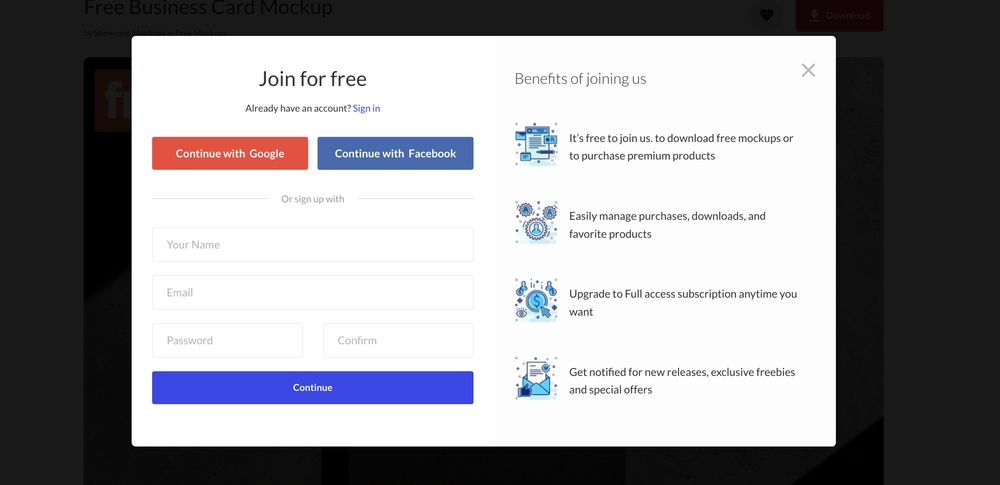Click the manage purchases gears icon
Image resolution: width=1000 pixels, height=485 pixels.
pyautogui.click(x=536, y=222)
